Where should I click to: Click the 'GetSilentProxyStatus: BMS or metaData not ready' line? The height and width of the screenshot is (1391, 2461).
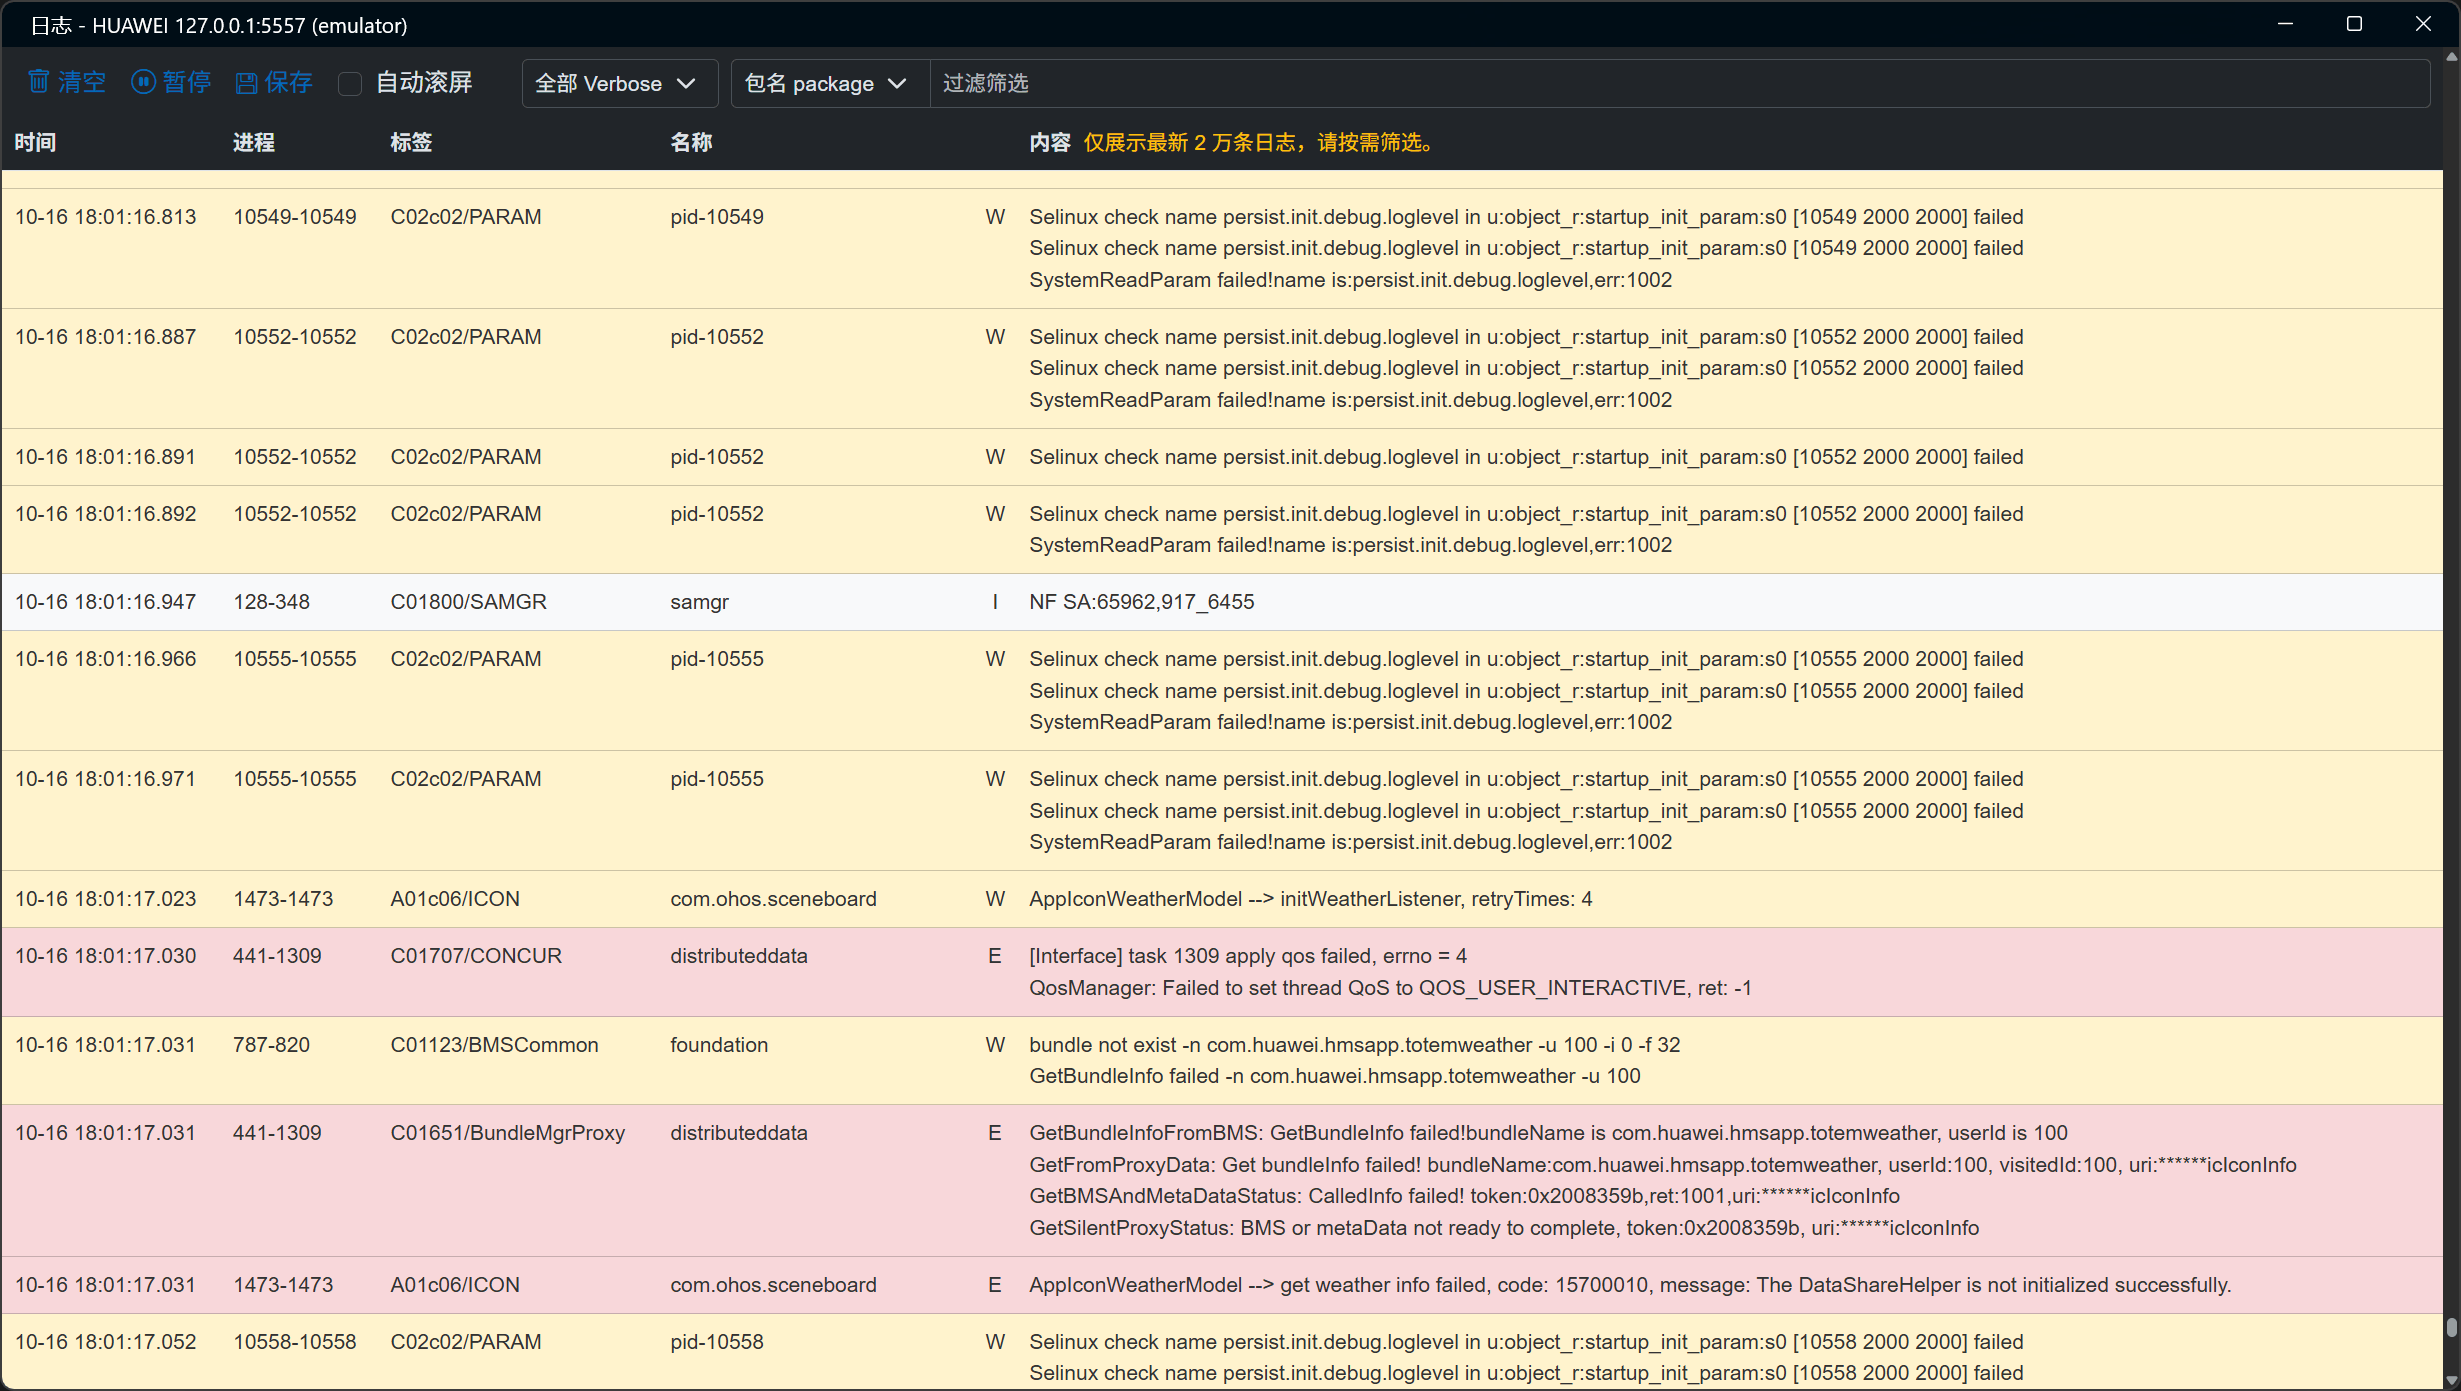click(1504, 1228)
